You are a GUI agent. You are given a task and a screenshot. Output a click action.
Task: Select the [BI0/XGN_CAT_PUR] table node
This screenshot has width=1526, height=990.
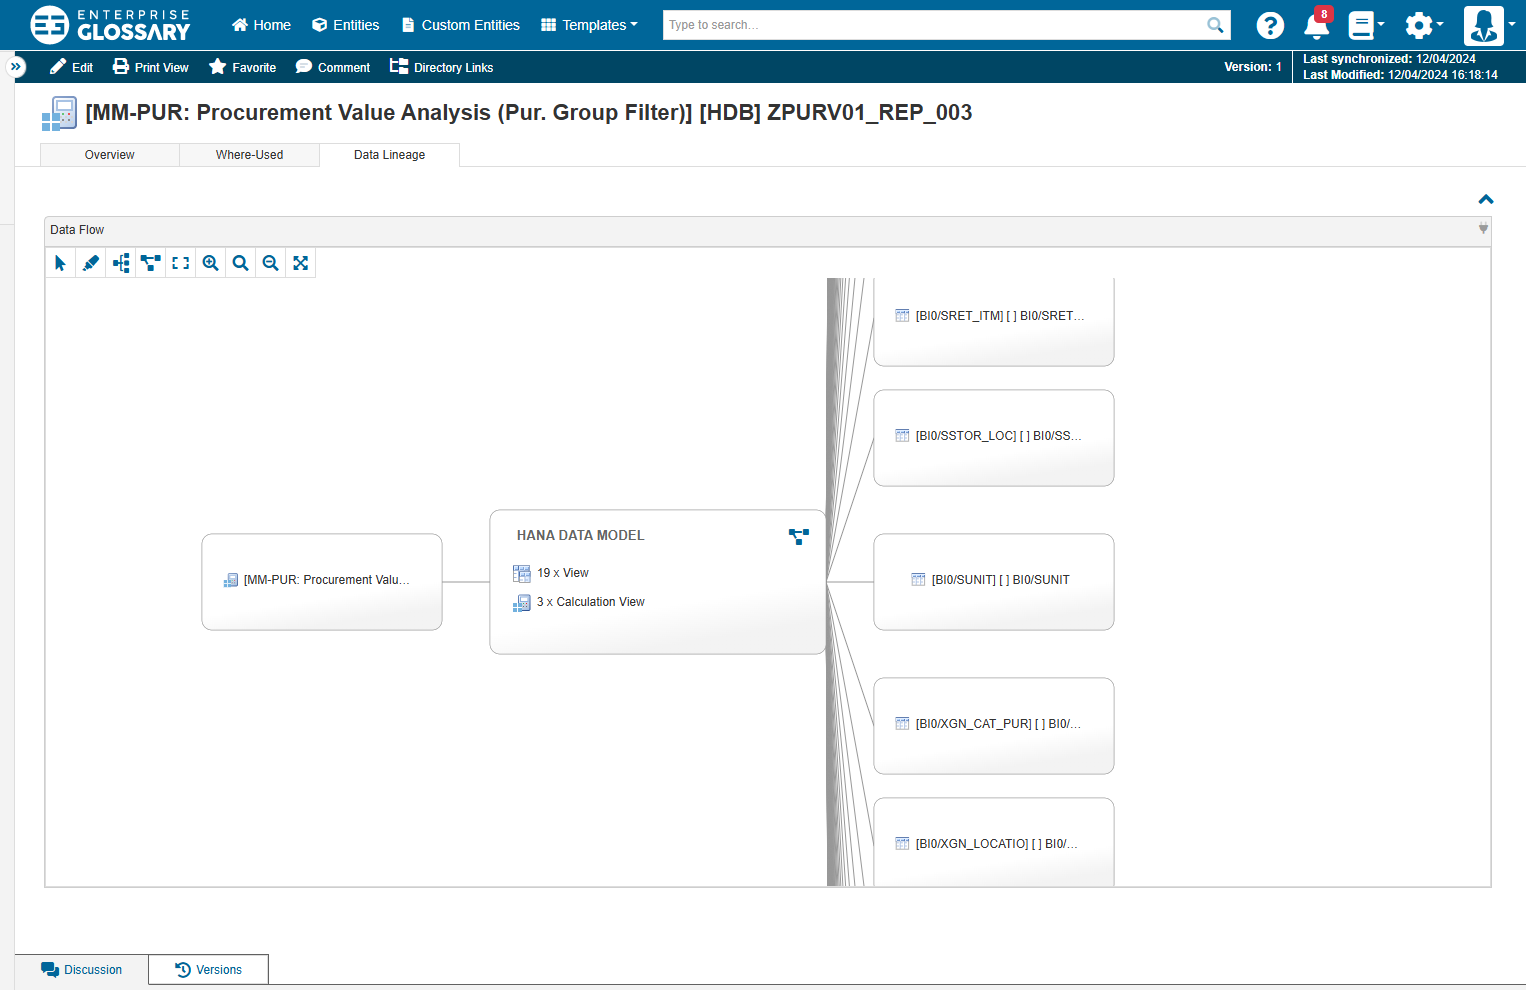click(x=994, y=726)
